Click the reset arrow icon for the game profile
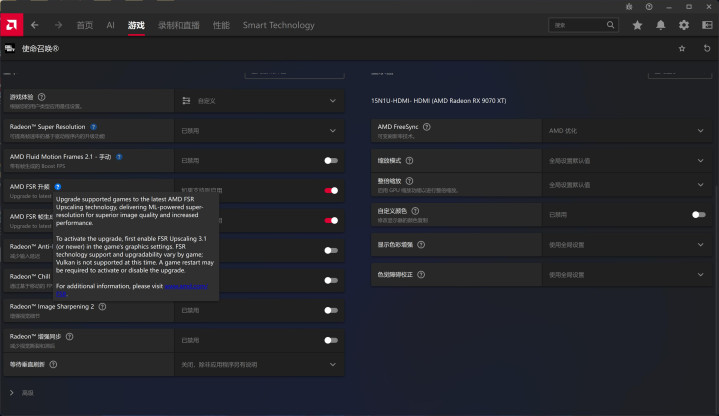Screen dimensions: 719x416 [x=706, y=47]
